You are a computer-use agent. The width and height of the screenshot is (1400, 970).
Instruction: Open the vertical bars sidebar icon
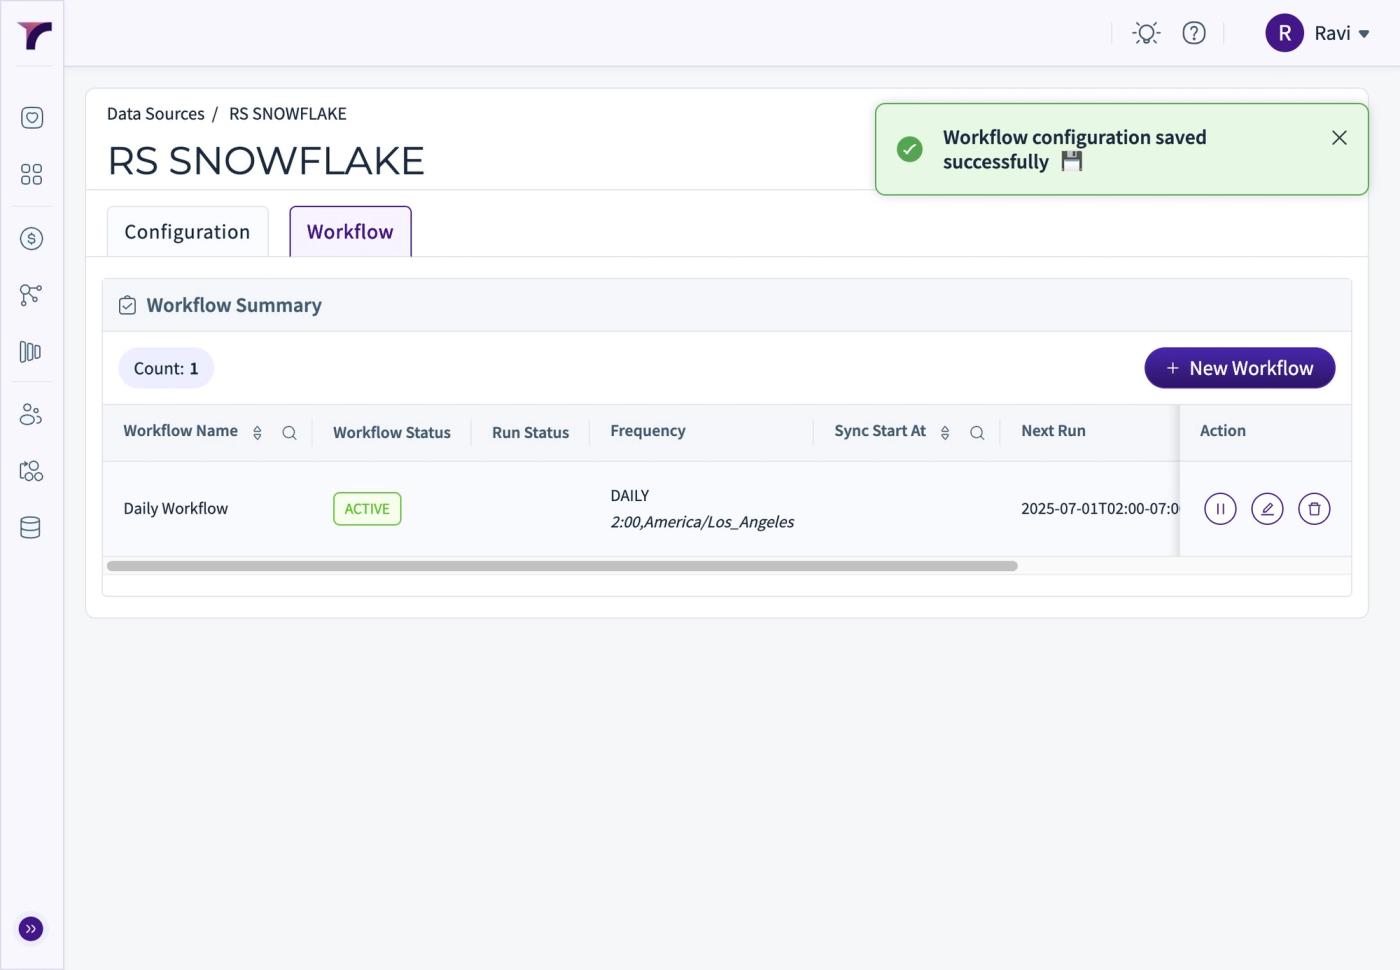(31, 352)
